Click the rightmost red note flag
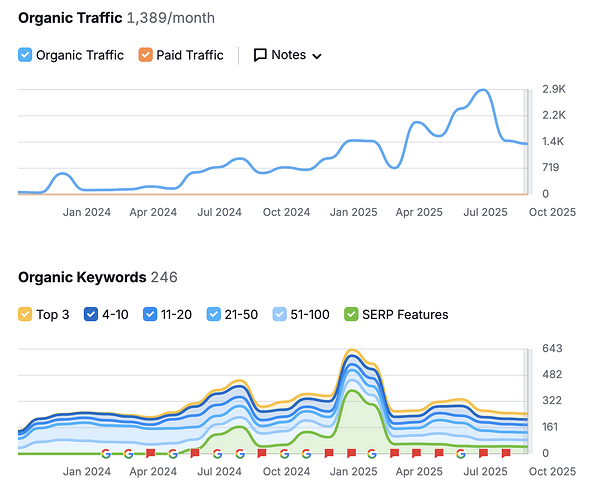 tap(506, 453)
